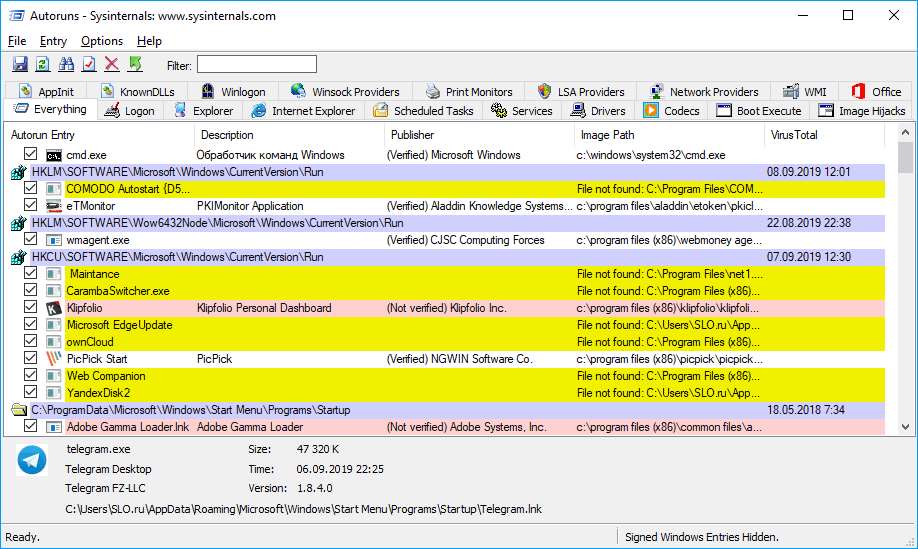Select the Image Hijacks tab
This screenshot has height=549, width=918.
click(861, 111)
